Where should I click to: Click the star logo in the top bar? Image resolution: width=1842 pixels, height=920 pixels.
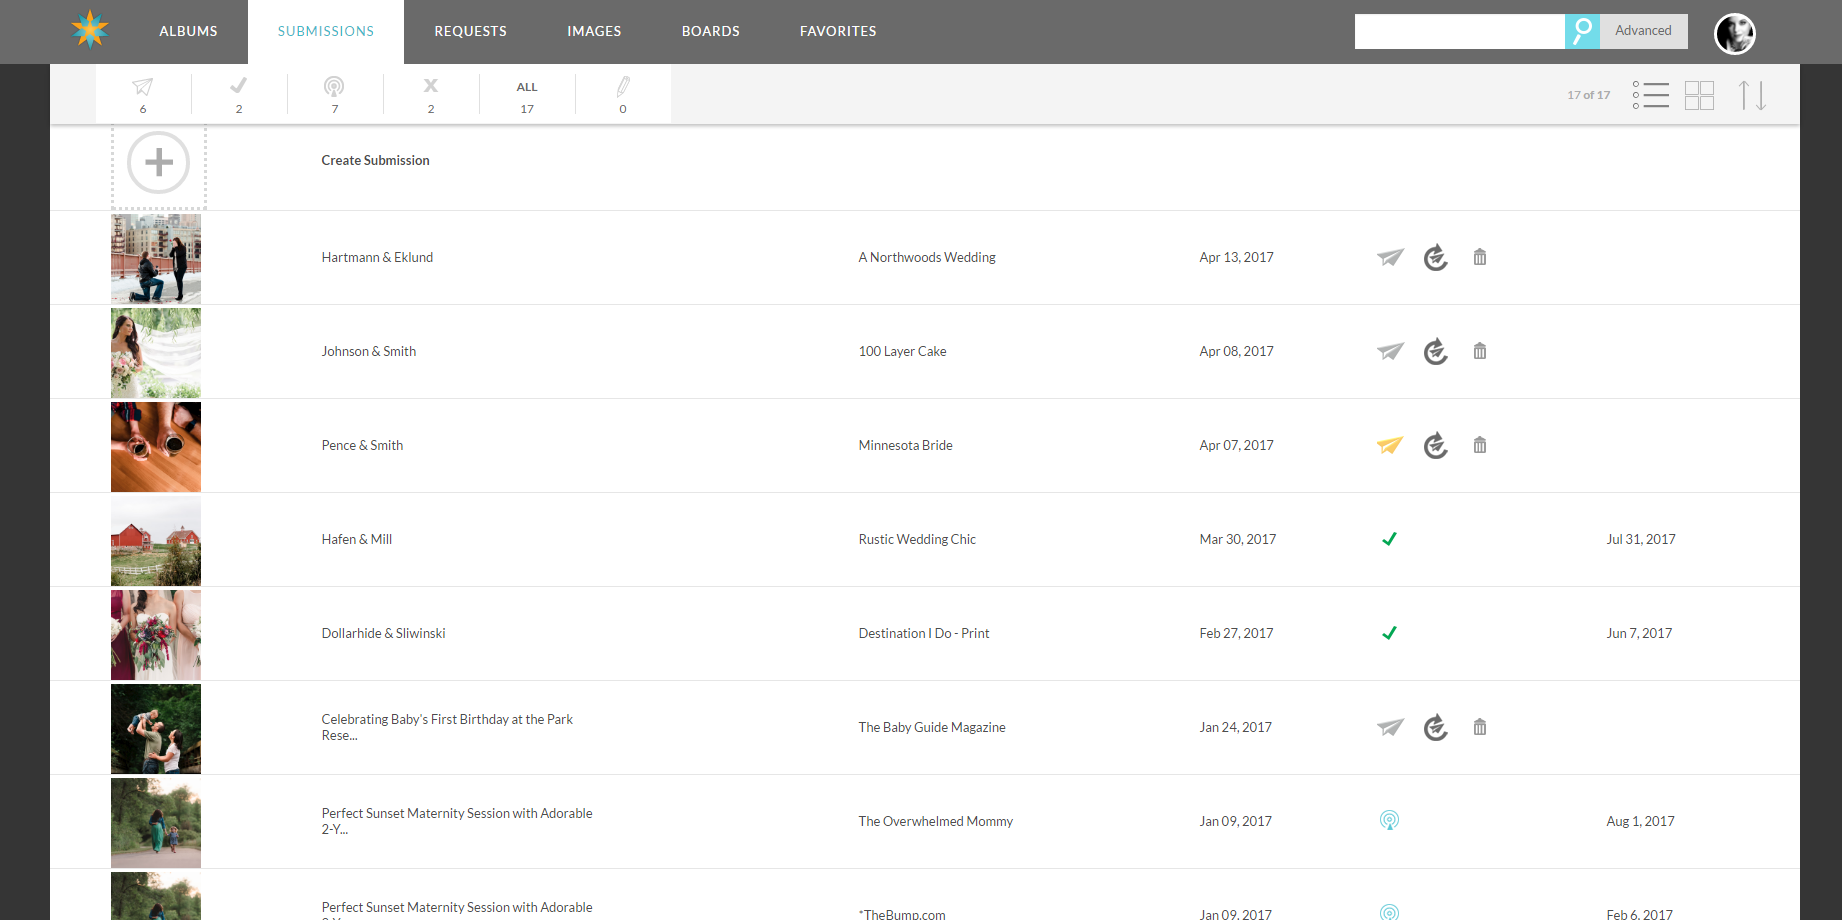tap(90, 30)
